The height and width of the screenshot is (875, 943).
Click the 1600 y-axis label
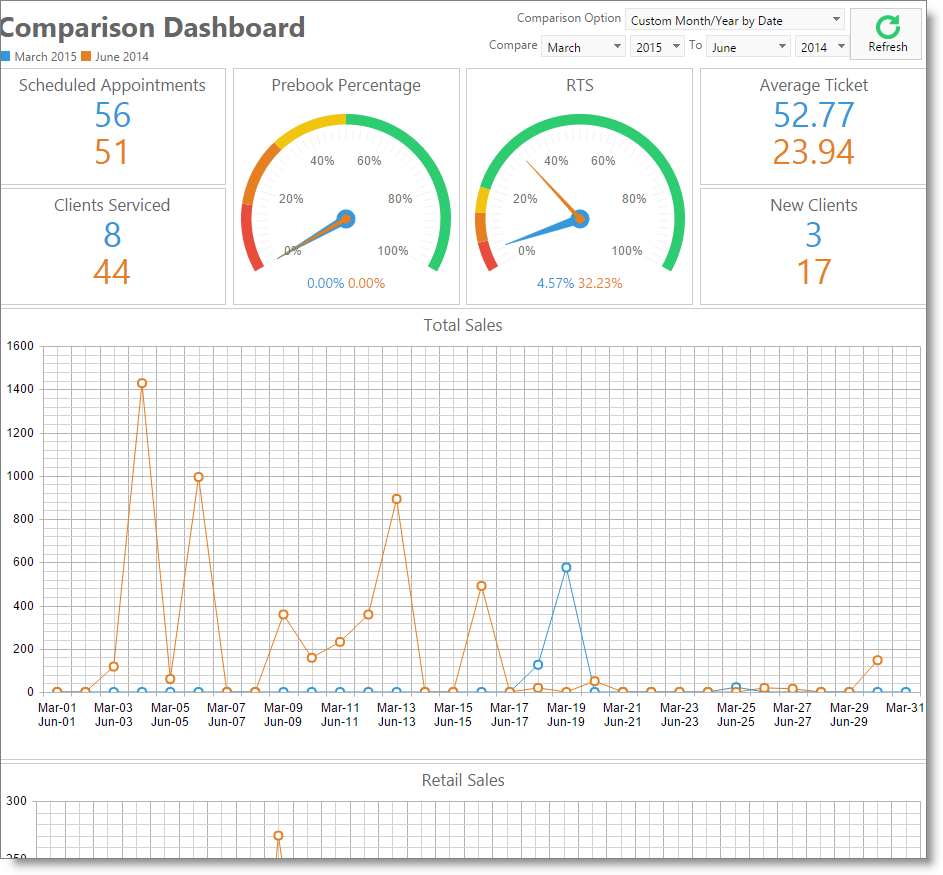[x=20, y=346]
